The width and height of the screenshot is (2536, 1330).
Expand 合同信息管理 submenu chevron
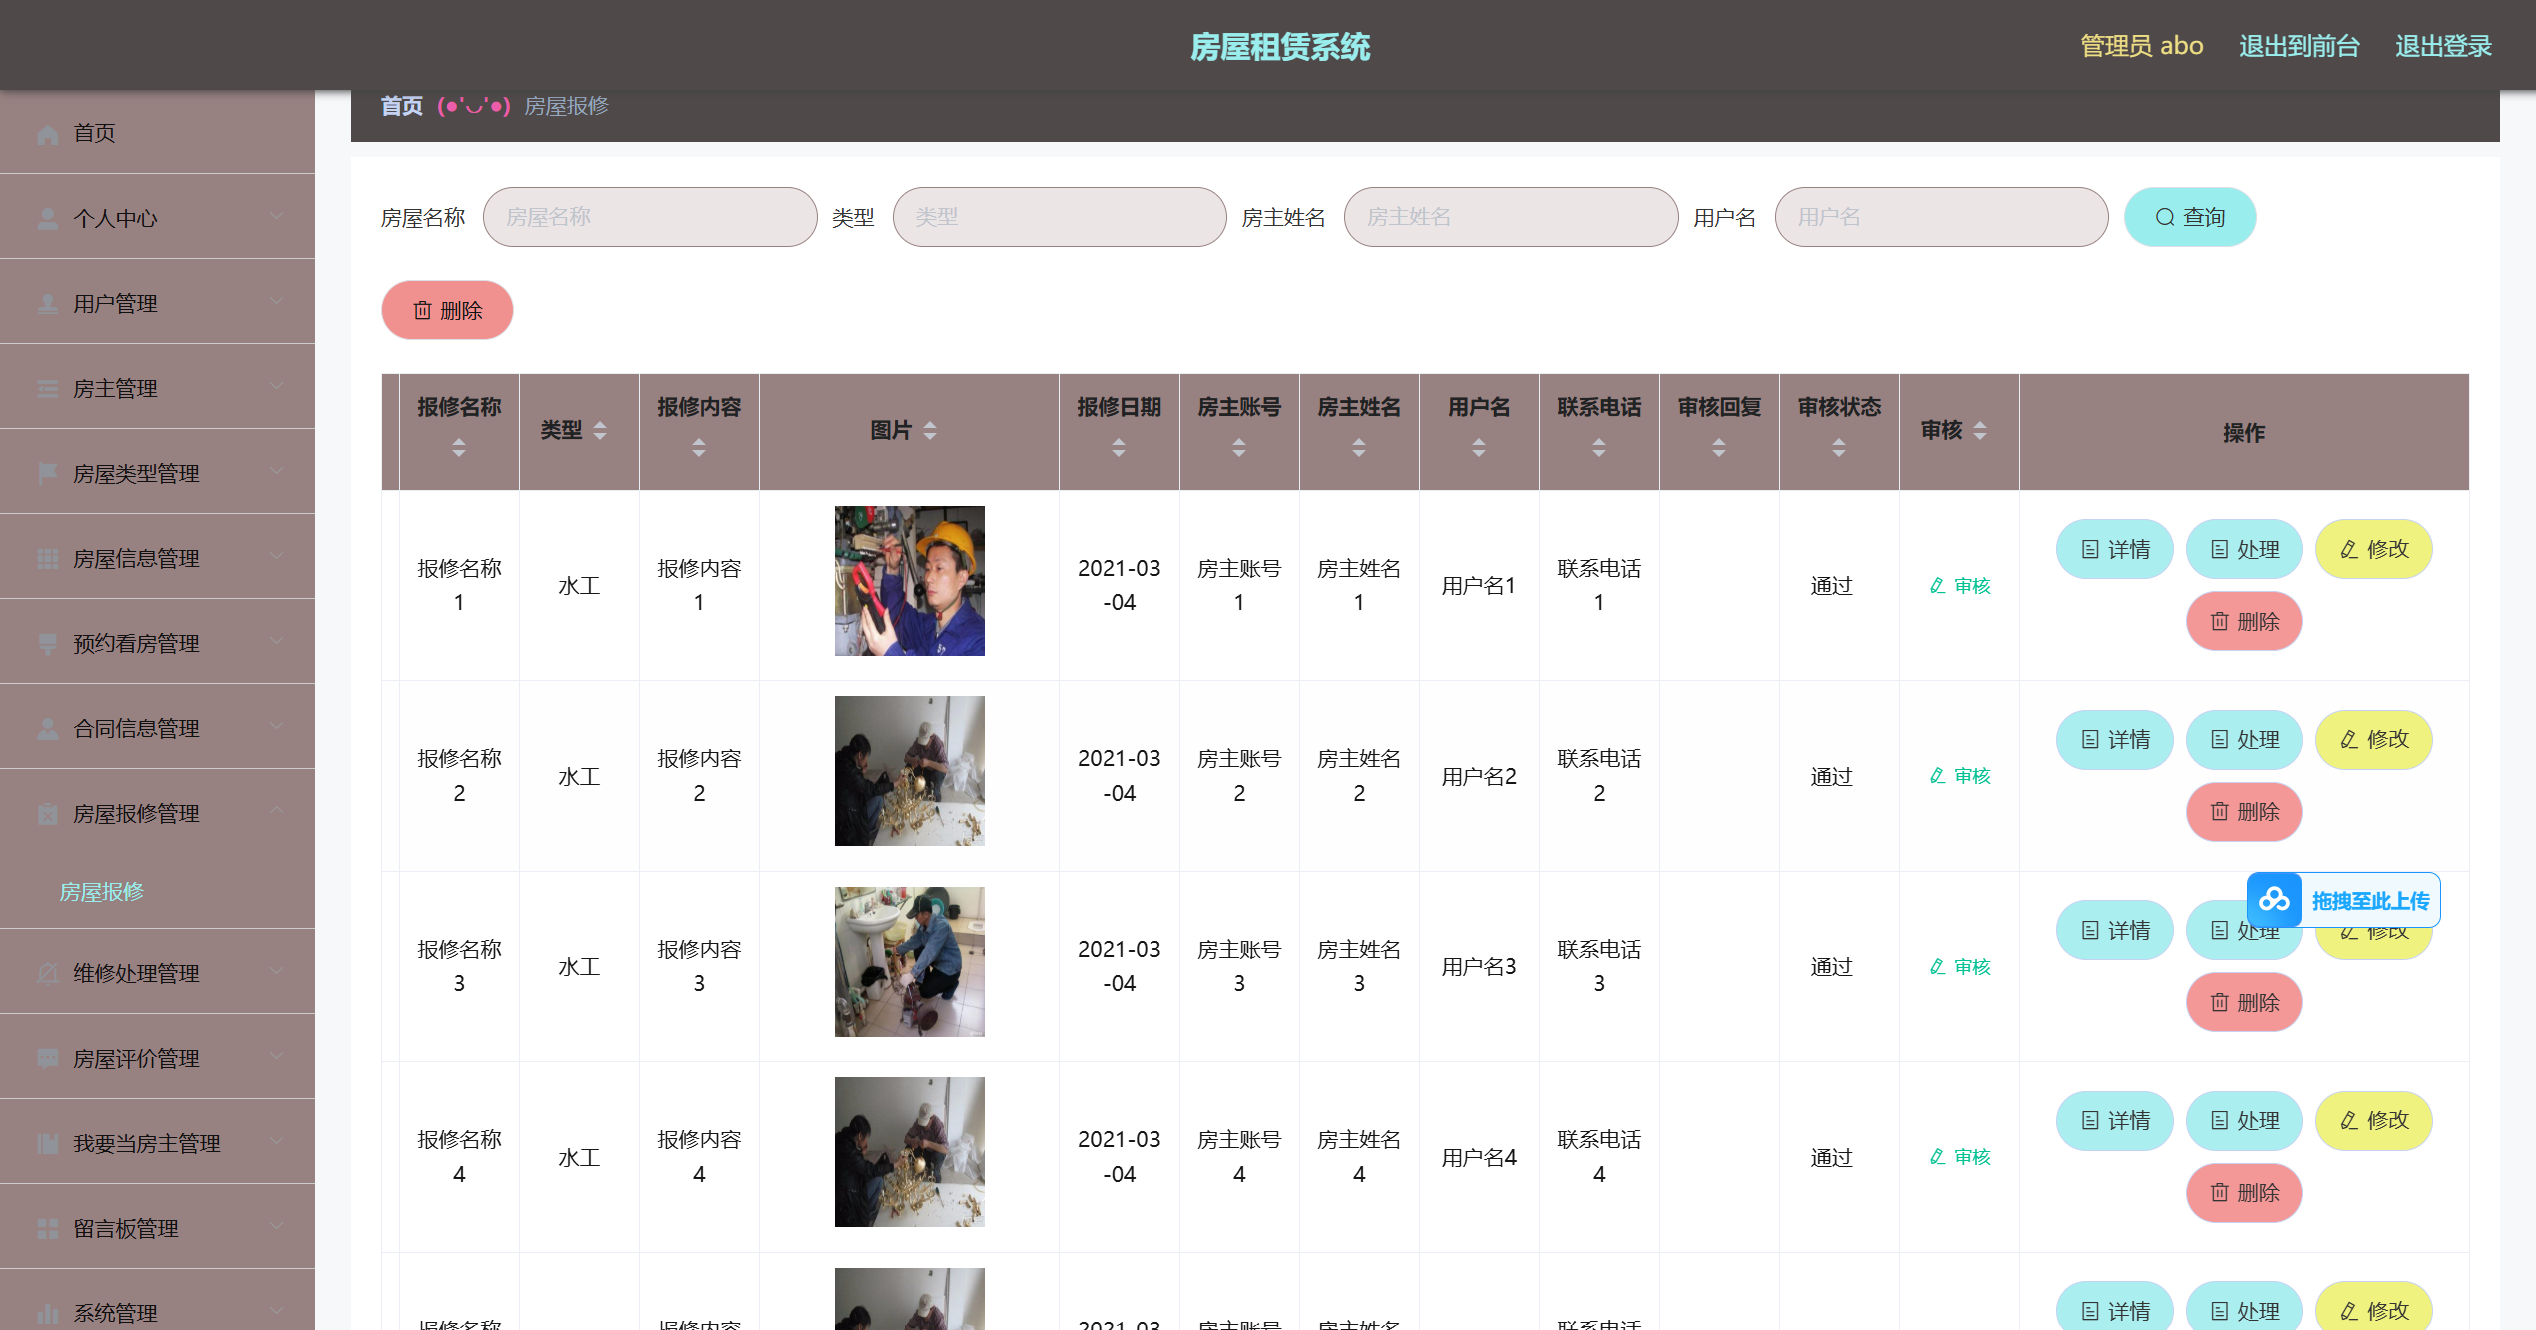click(276, 726)
